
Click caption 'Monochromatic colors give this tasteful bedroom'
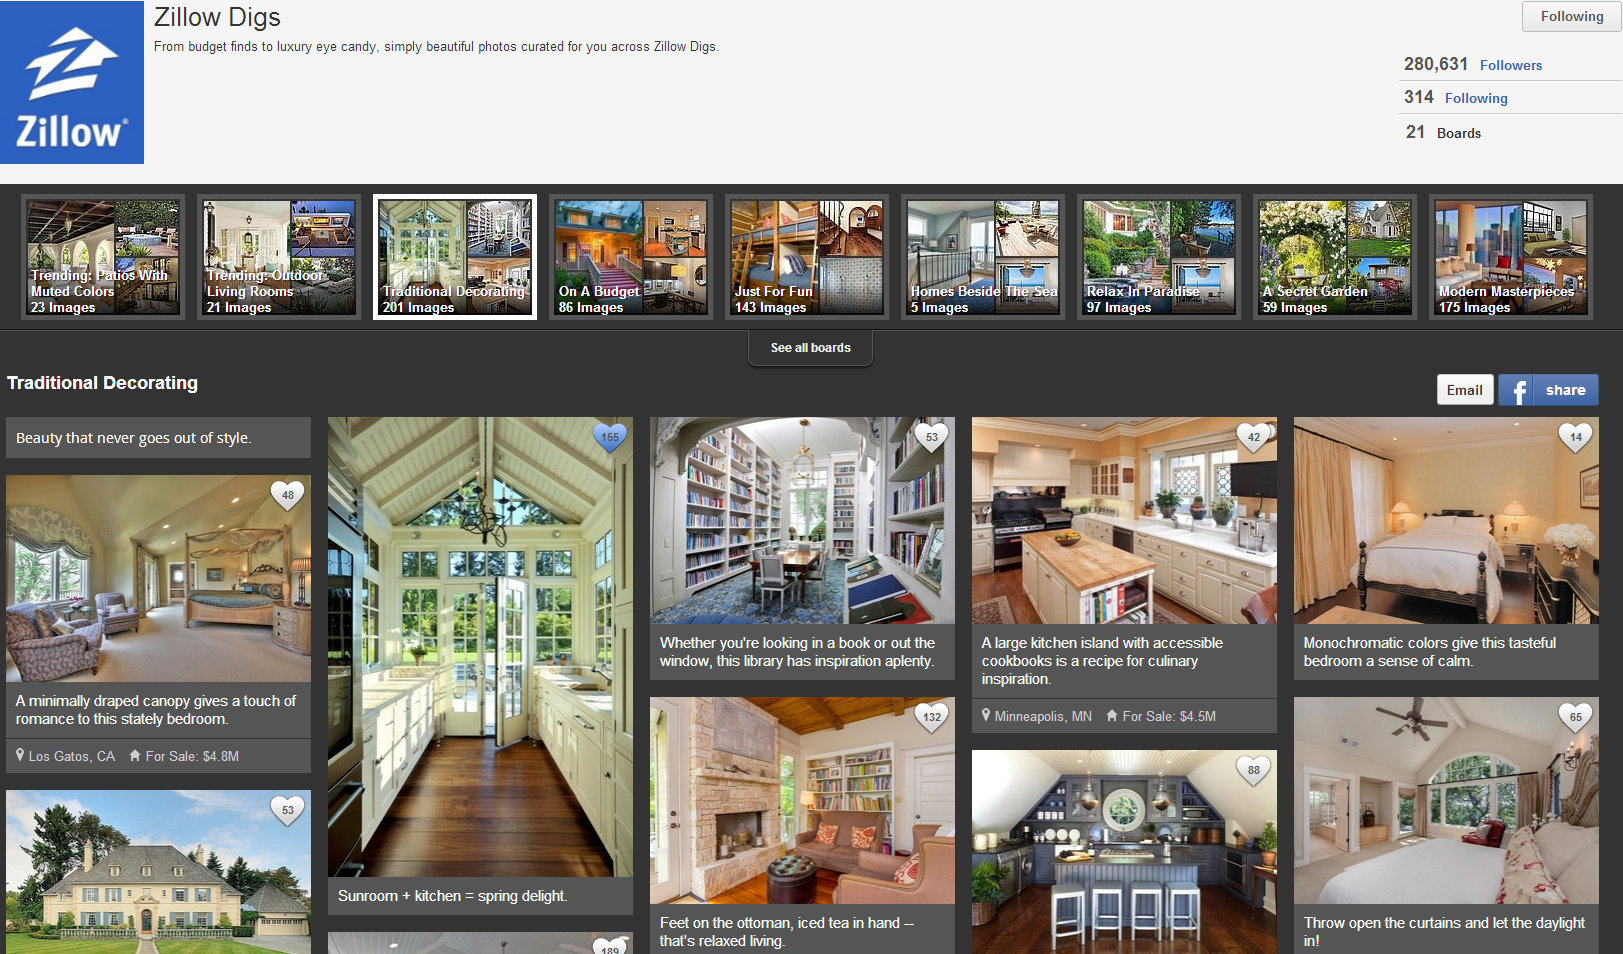click(x=1429, y=652)
